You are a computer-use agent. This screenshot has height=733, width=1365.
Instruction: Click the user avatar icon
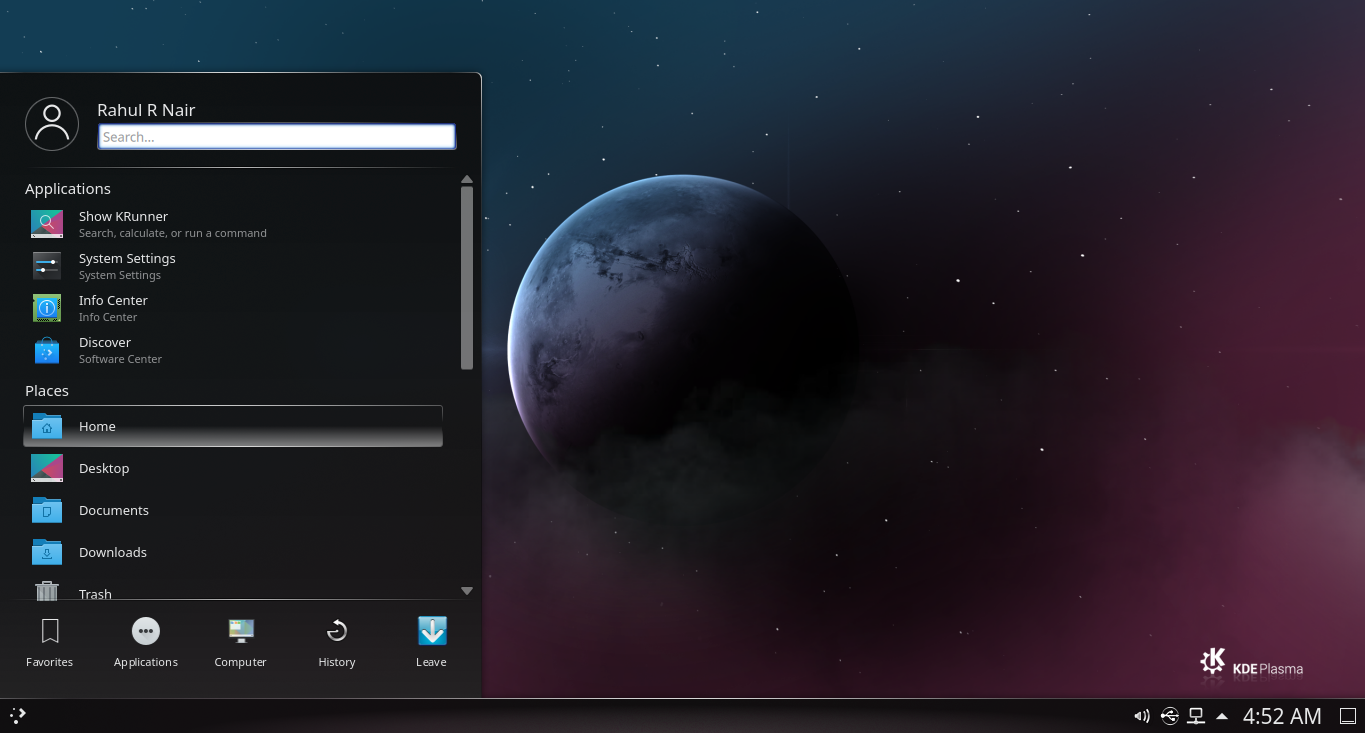click(52, 124)
